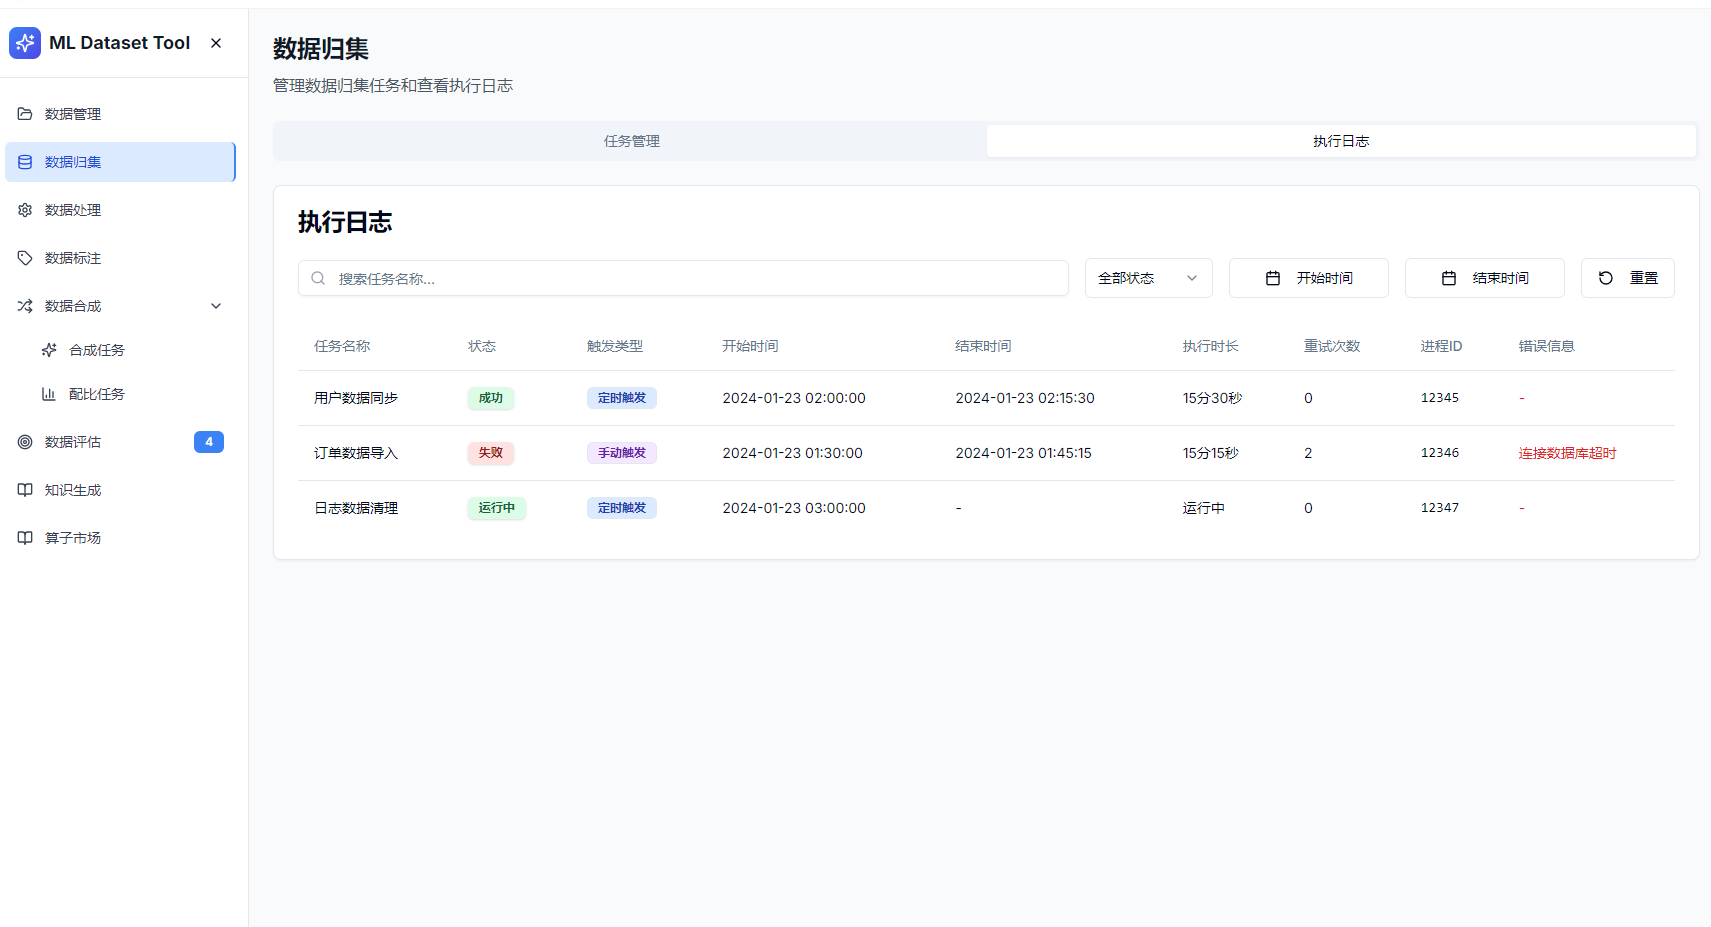Viewport: 1711px width, 927px height.
Task: Click the 数据标注 tag icon
Action: tap(25, 258)
